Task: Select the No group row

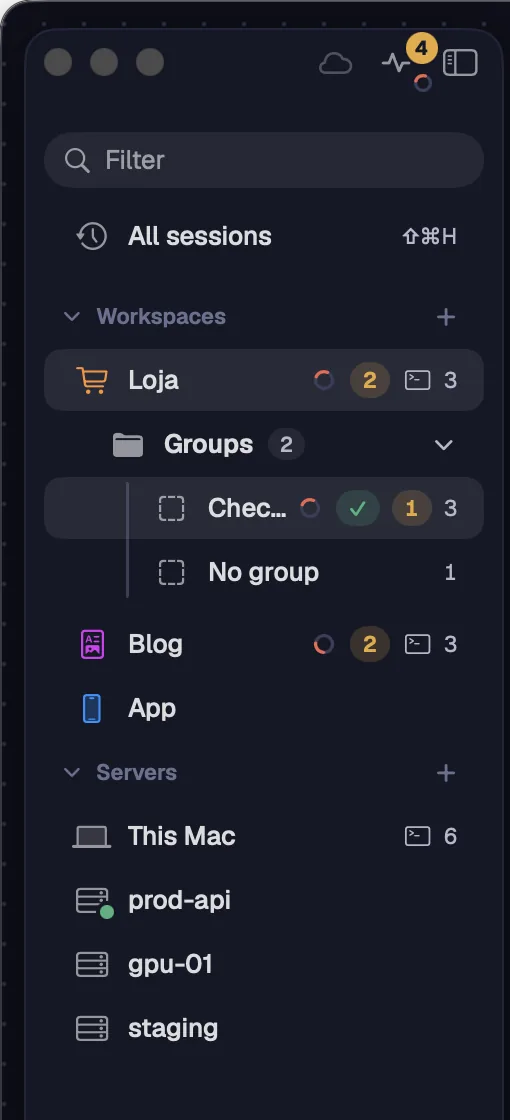Action: 264,572
